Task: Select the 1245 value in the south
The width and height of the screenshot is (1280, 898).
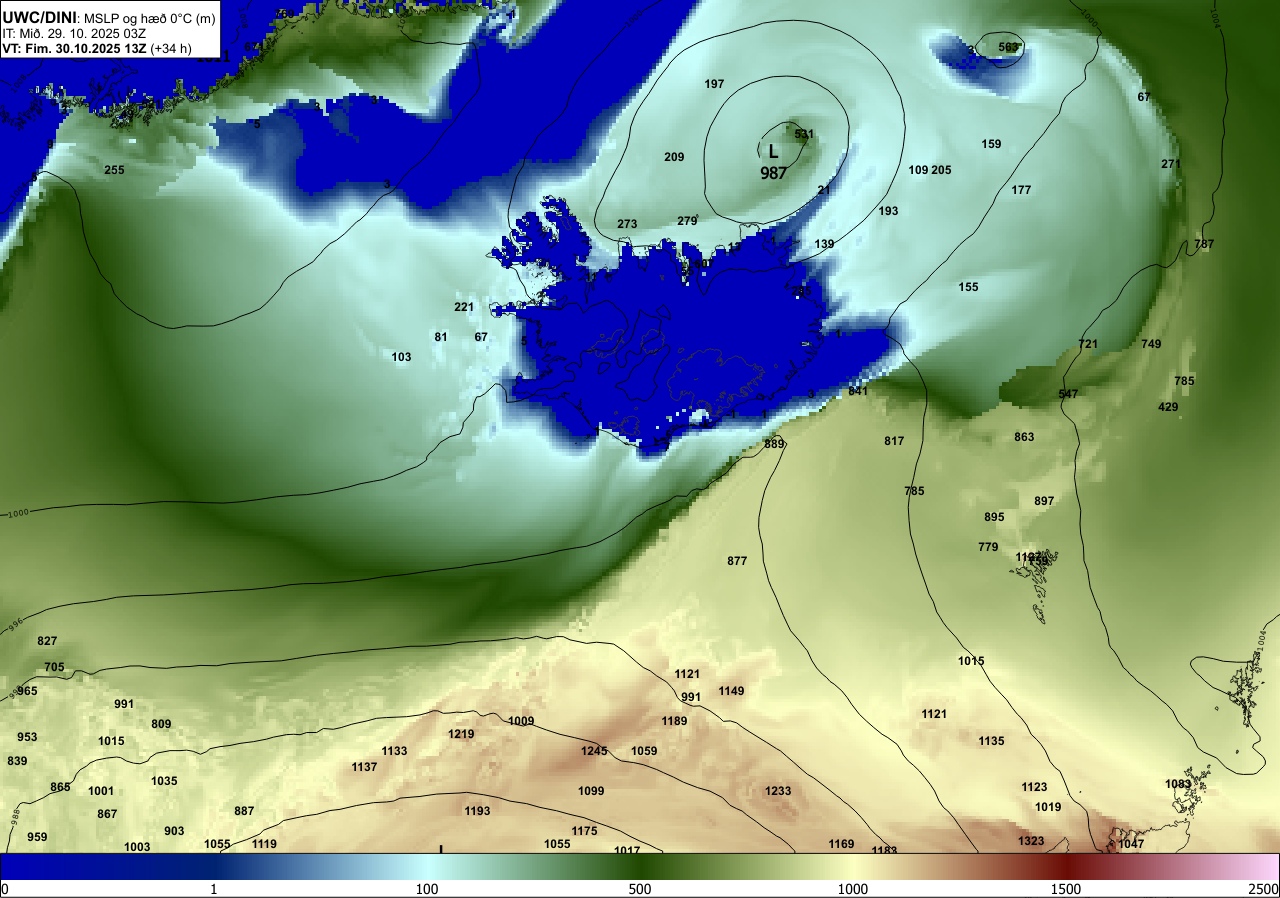Action: [594, 751]
